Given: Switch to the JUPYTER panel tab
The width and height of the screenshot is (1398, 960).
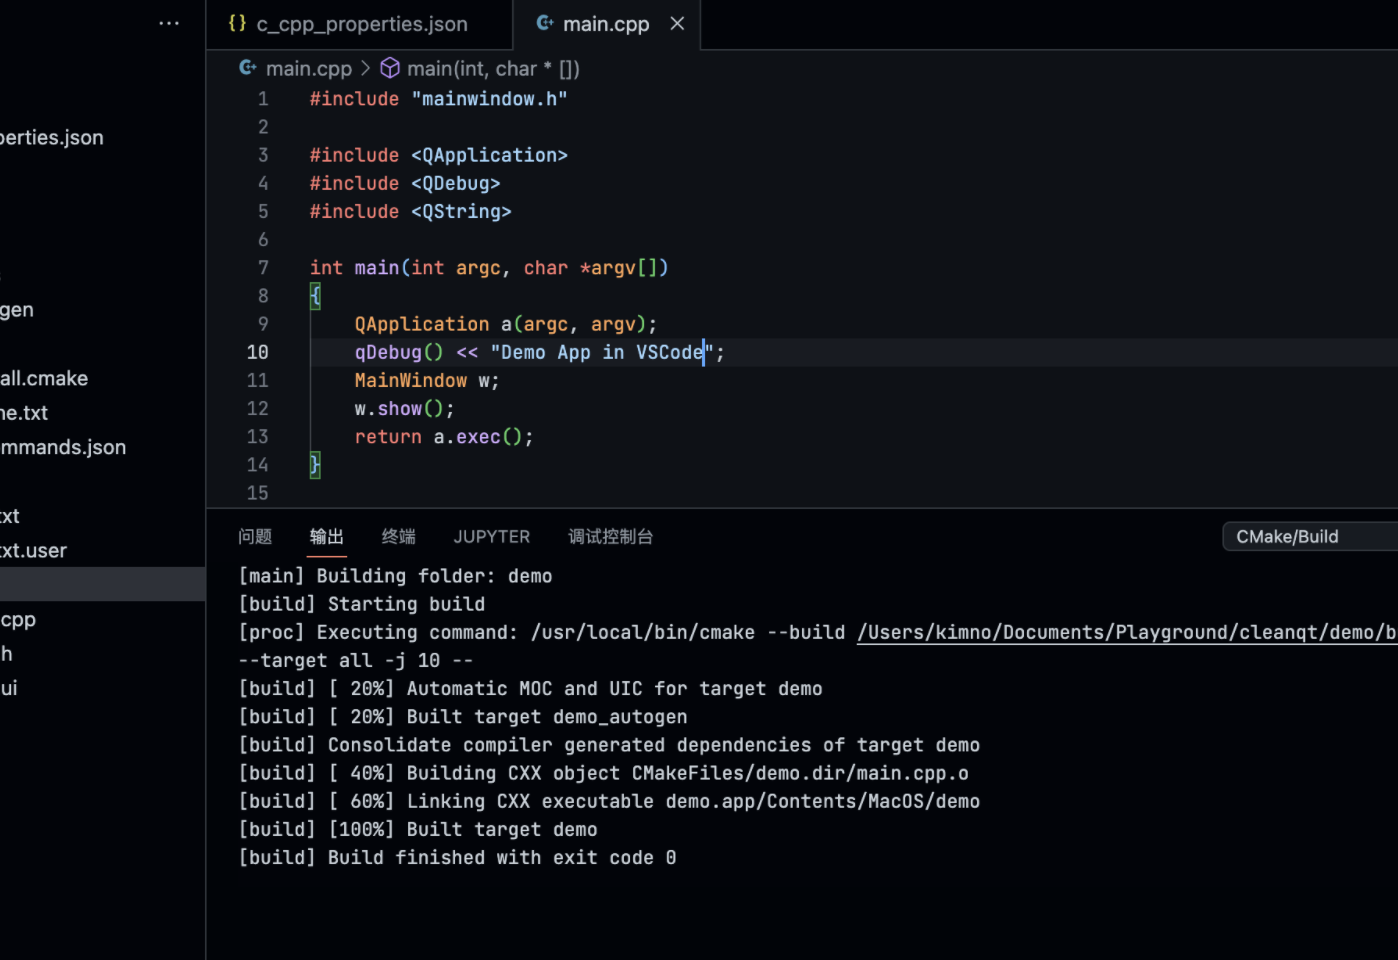Looking at the screenshot, I should (x=491, y=536).
